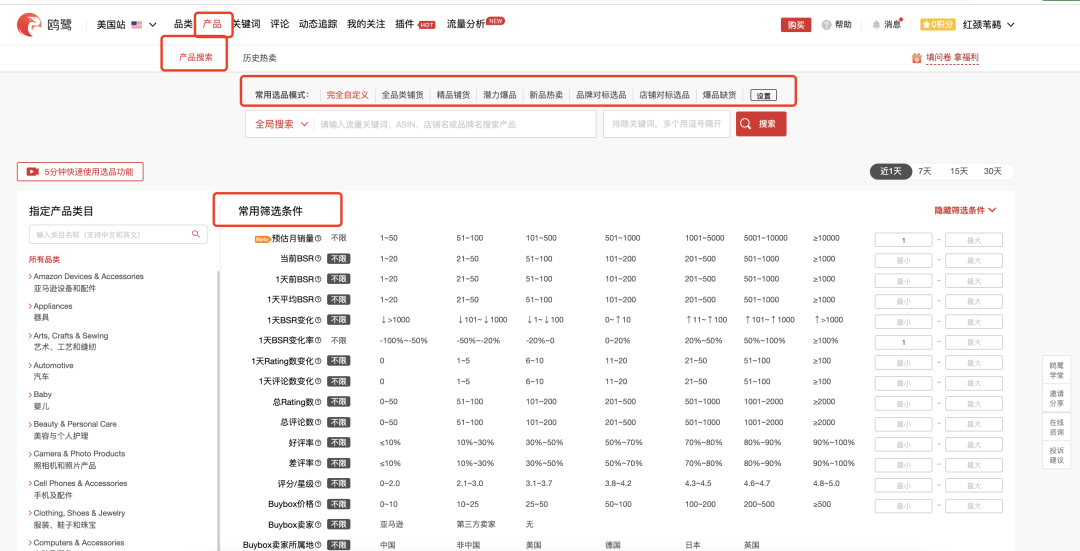Select 不限 for 当前BSR row

[338, 259]
